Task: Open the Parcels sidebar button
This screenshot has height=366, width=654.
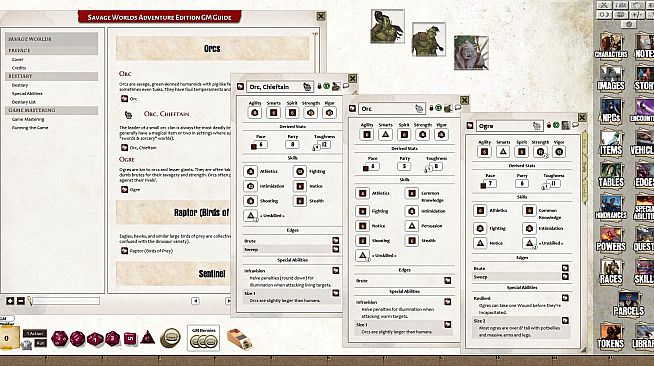Action: tap(628, 304)
